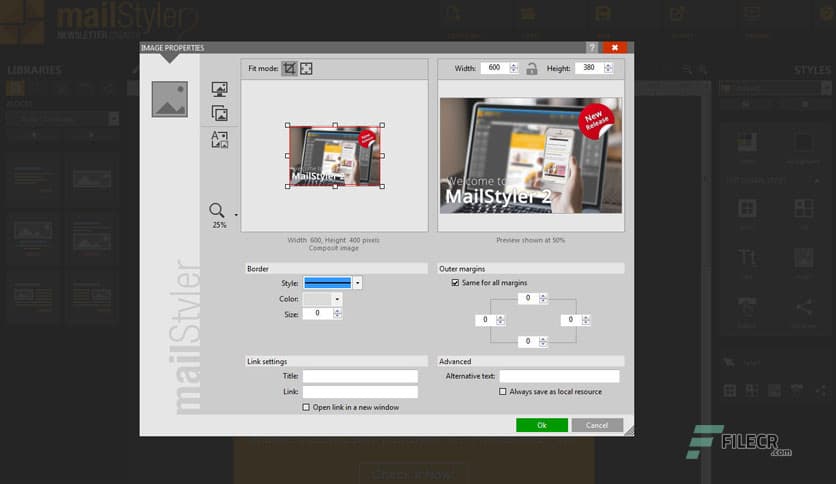Click the link Title input field
836x484 pixels.
click(x=360, y=376)
